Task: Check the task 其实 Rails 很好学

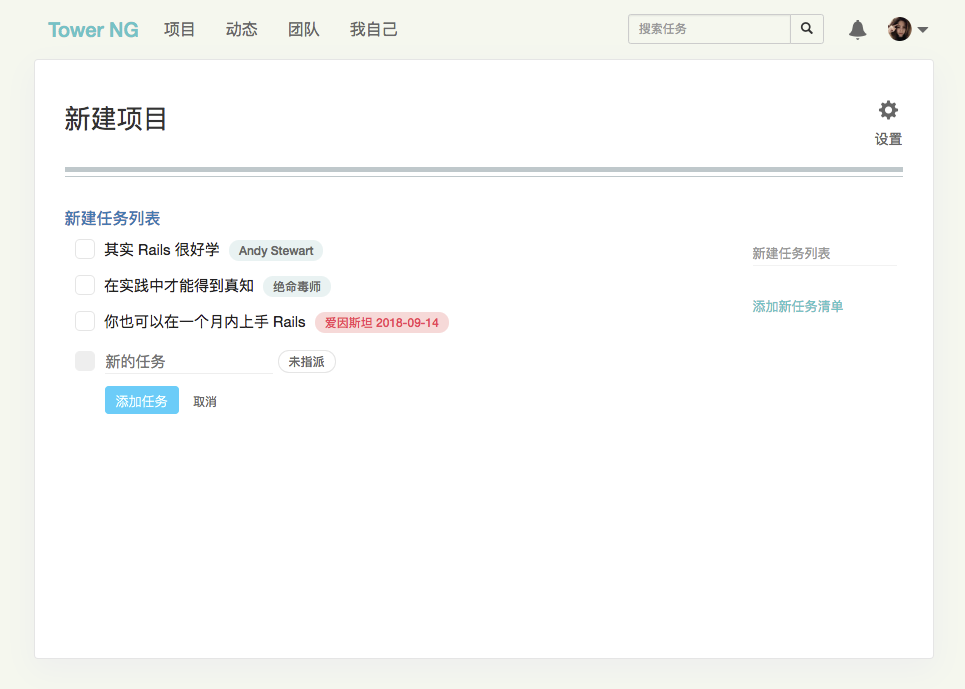Action: click(85, 249)
